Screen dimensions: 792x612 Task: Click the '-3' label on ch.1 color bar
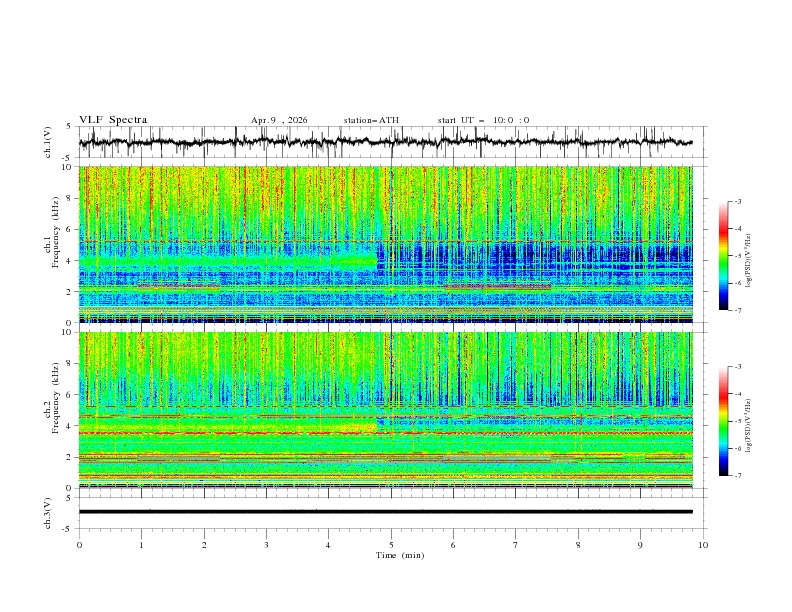click(737, 201)
